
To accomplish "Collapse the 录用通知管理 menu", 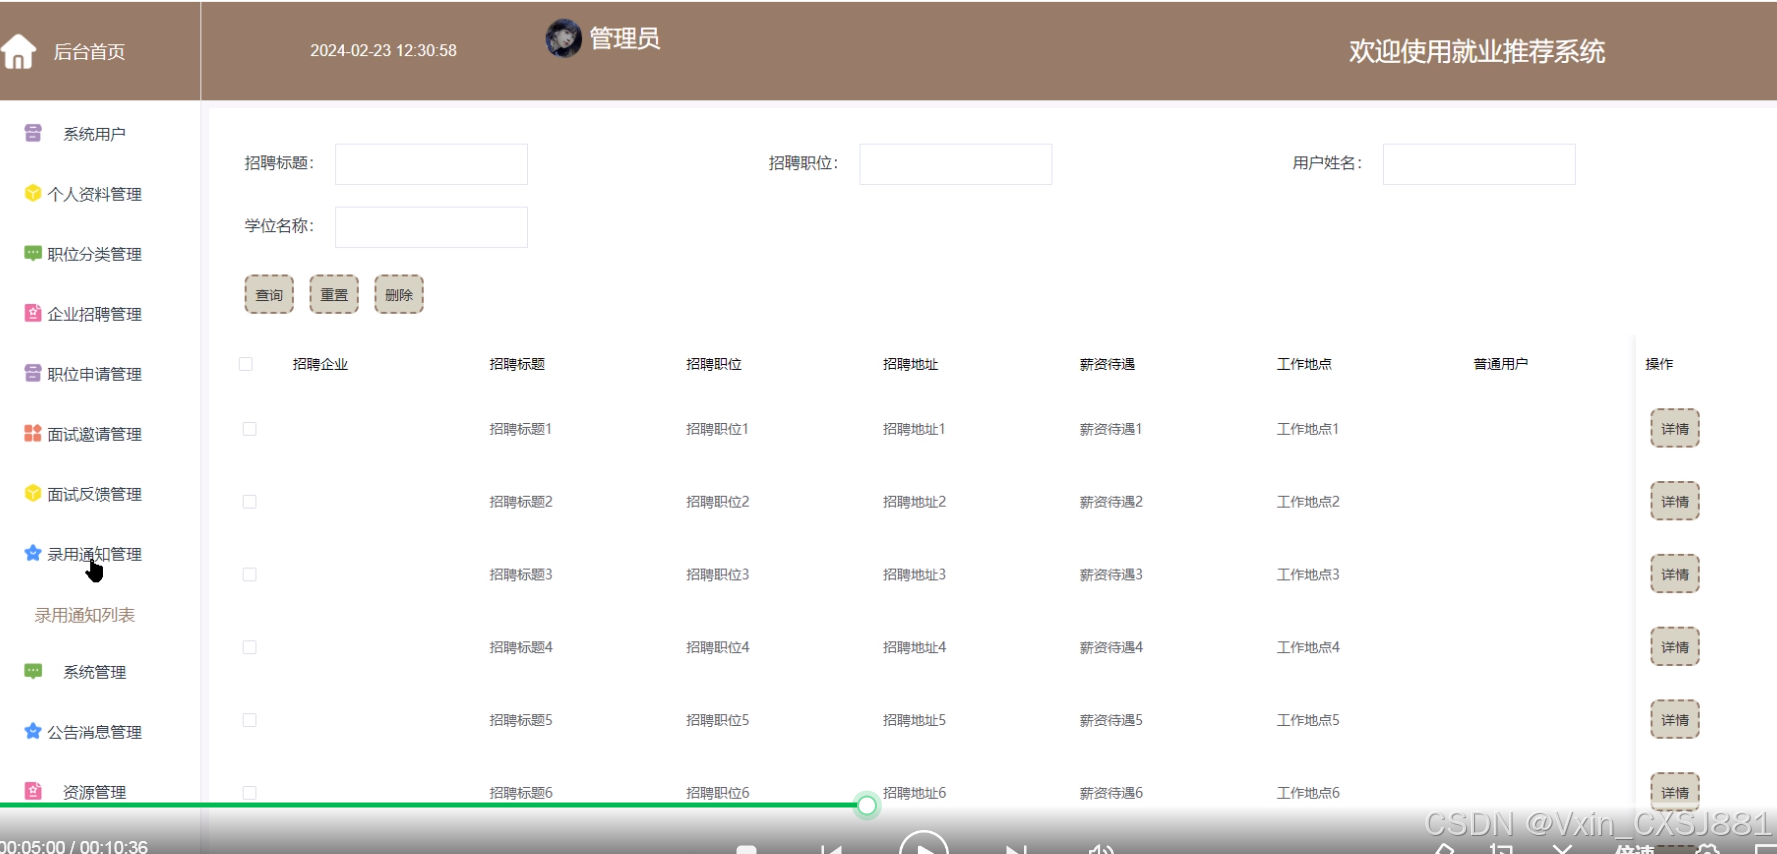I will coord(94,554).
